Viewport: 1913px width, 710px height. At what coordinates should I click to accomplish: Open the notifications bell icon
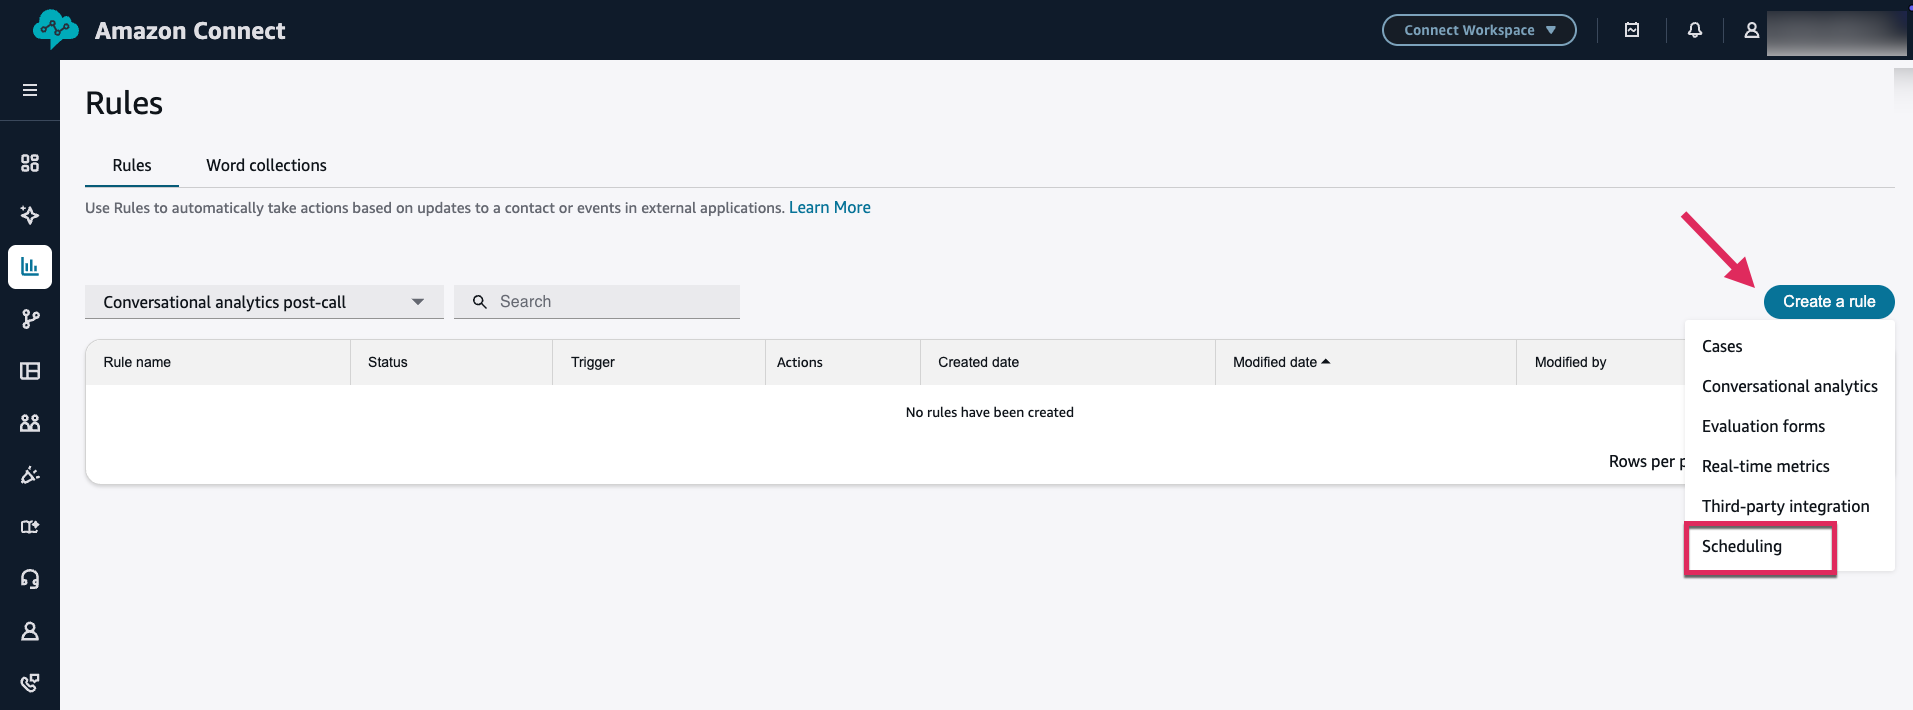point(1695,30)
